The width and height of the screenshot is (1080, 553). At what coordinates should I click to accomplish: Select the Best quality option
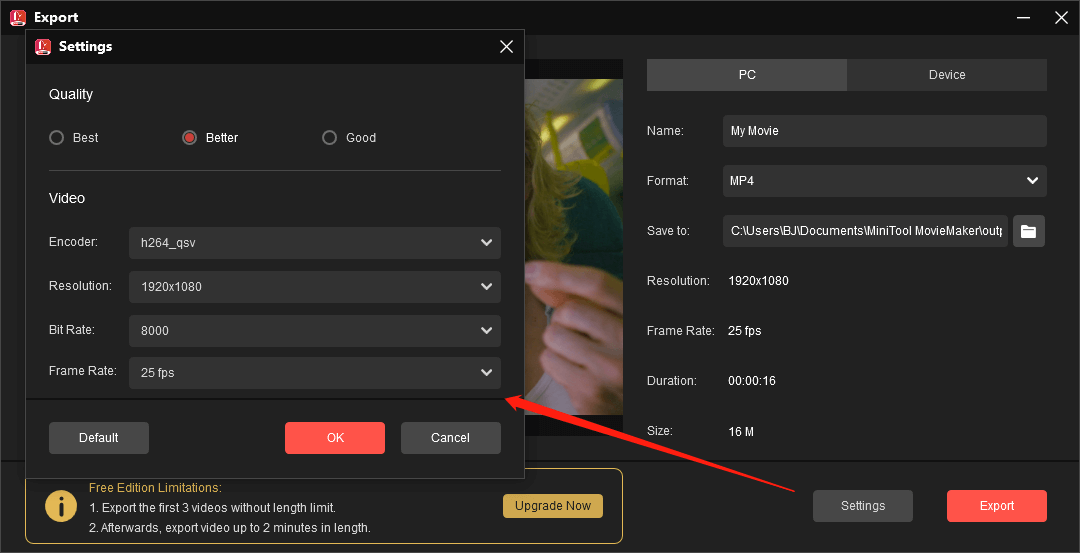point(57,138)
